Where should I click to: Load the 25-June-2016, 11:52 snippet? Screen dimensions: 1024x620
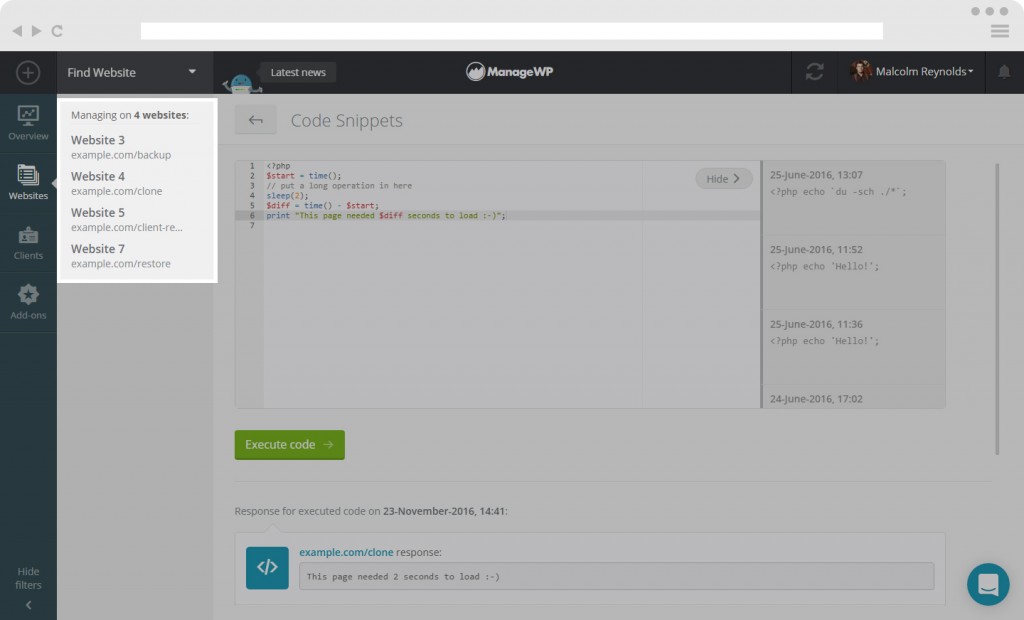coord(854,272)
